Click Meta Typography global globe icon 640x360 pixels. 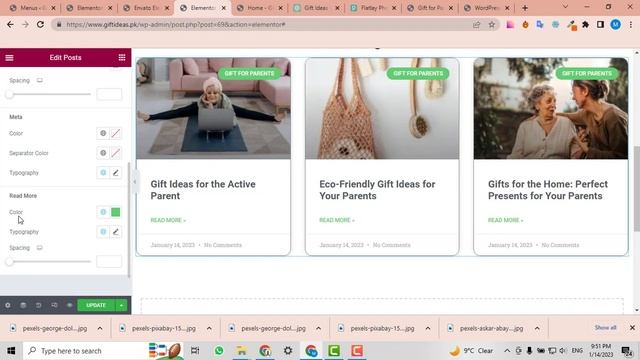tap(103, 173)
